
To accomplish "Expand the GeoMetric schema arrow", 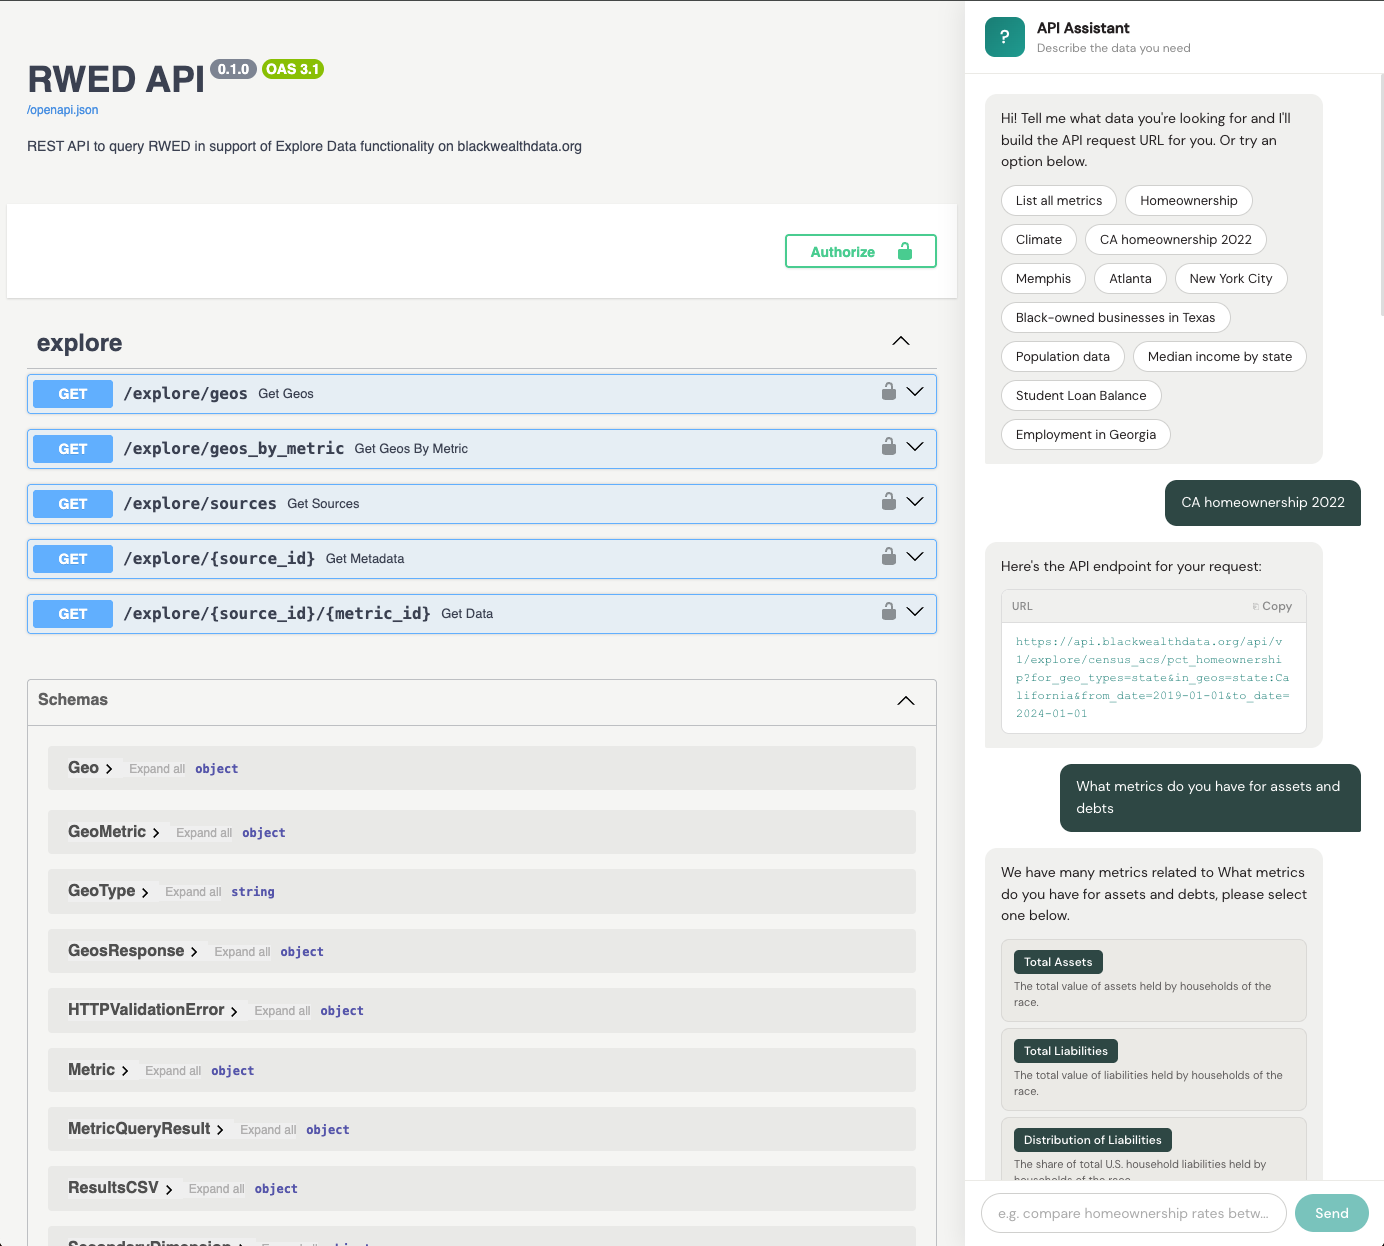I will click(x=156, y=833).
